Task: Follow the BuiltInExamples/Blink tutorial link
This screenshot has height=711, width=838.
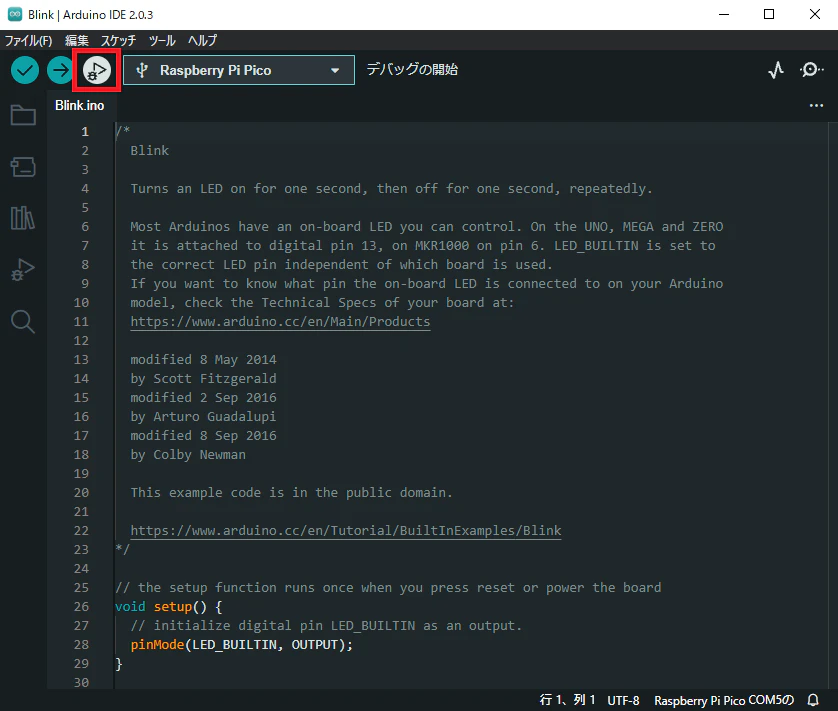Action: click(x=346, y=530)
